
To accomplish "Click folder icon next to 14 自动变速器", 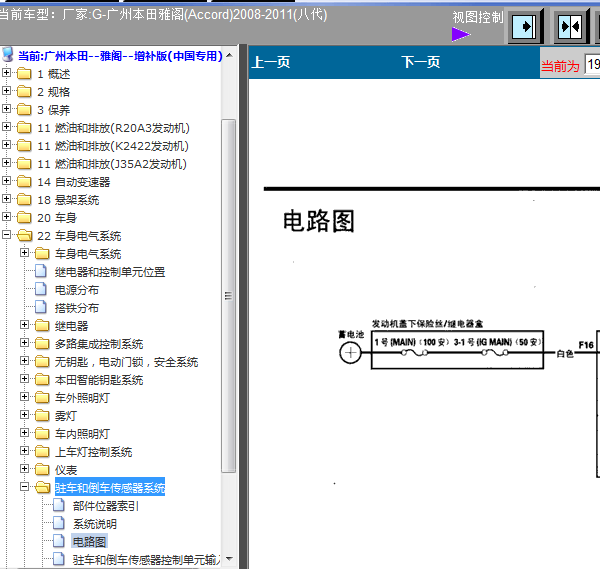I will pos(24,181).
